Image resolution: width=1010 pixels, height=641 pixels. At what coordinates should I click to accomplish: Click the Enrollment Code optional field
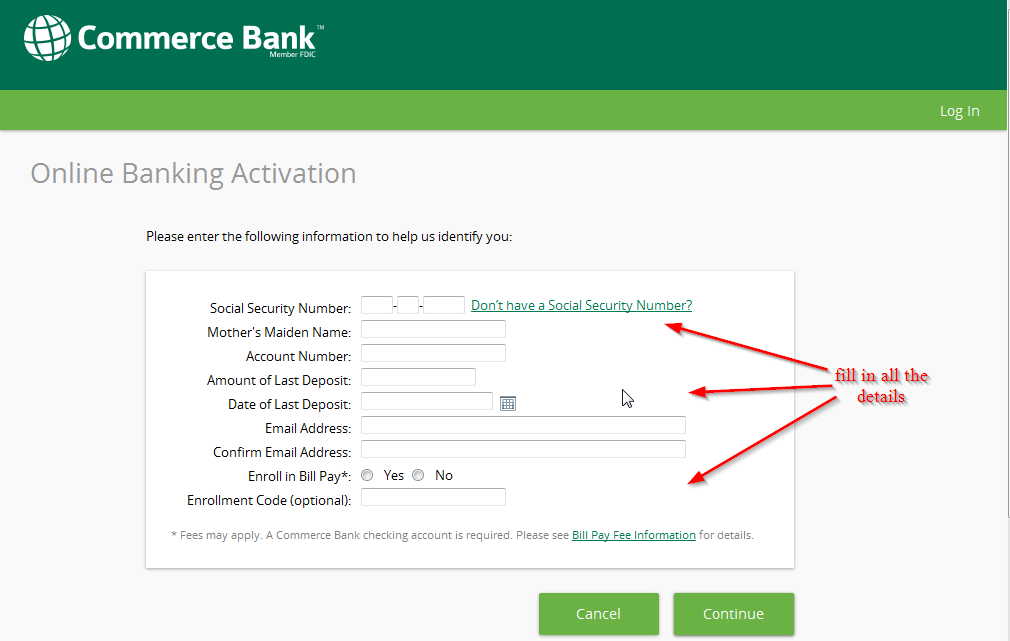point(433,497)
